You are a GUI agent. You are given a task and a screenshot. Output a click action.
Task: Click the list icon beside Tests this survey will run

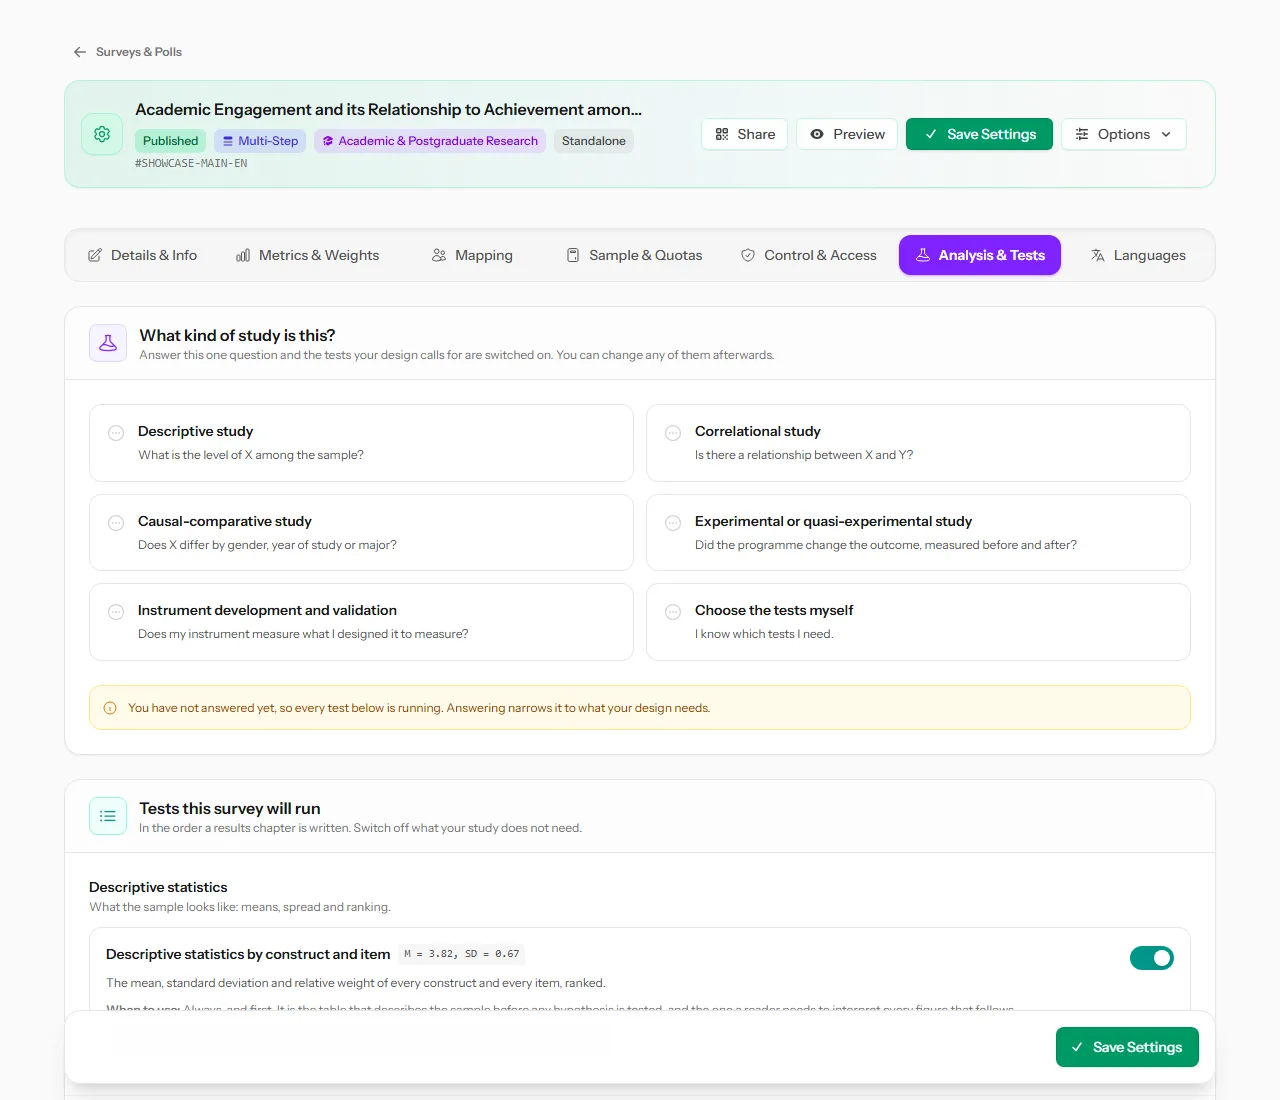click(x=108, y=816)
